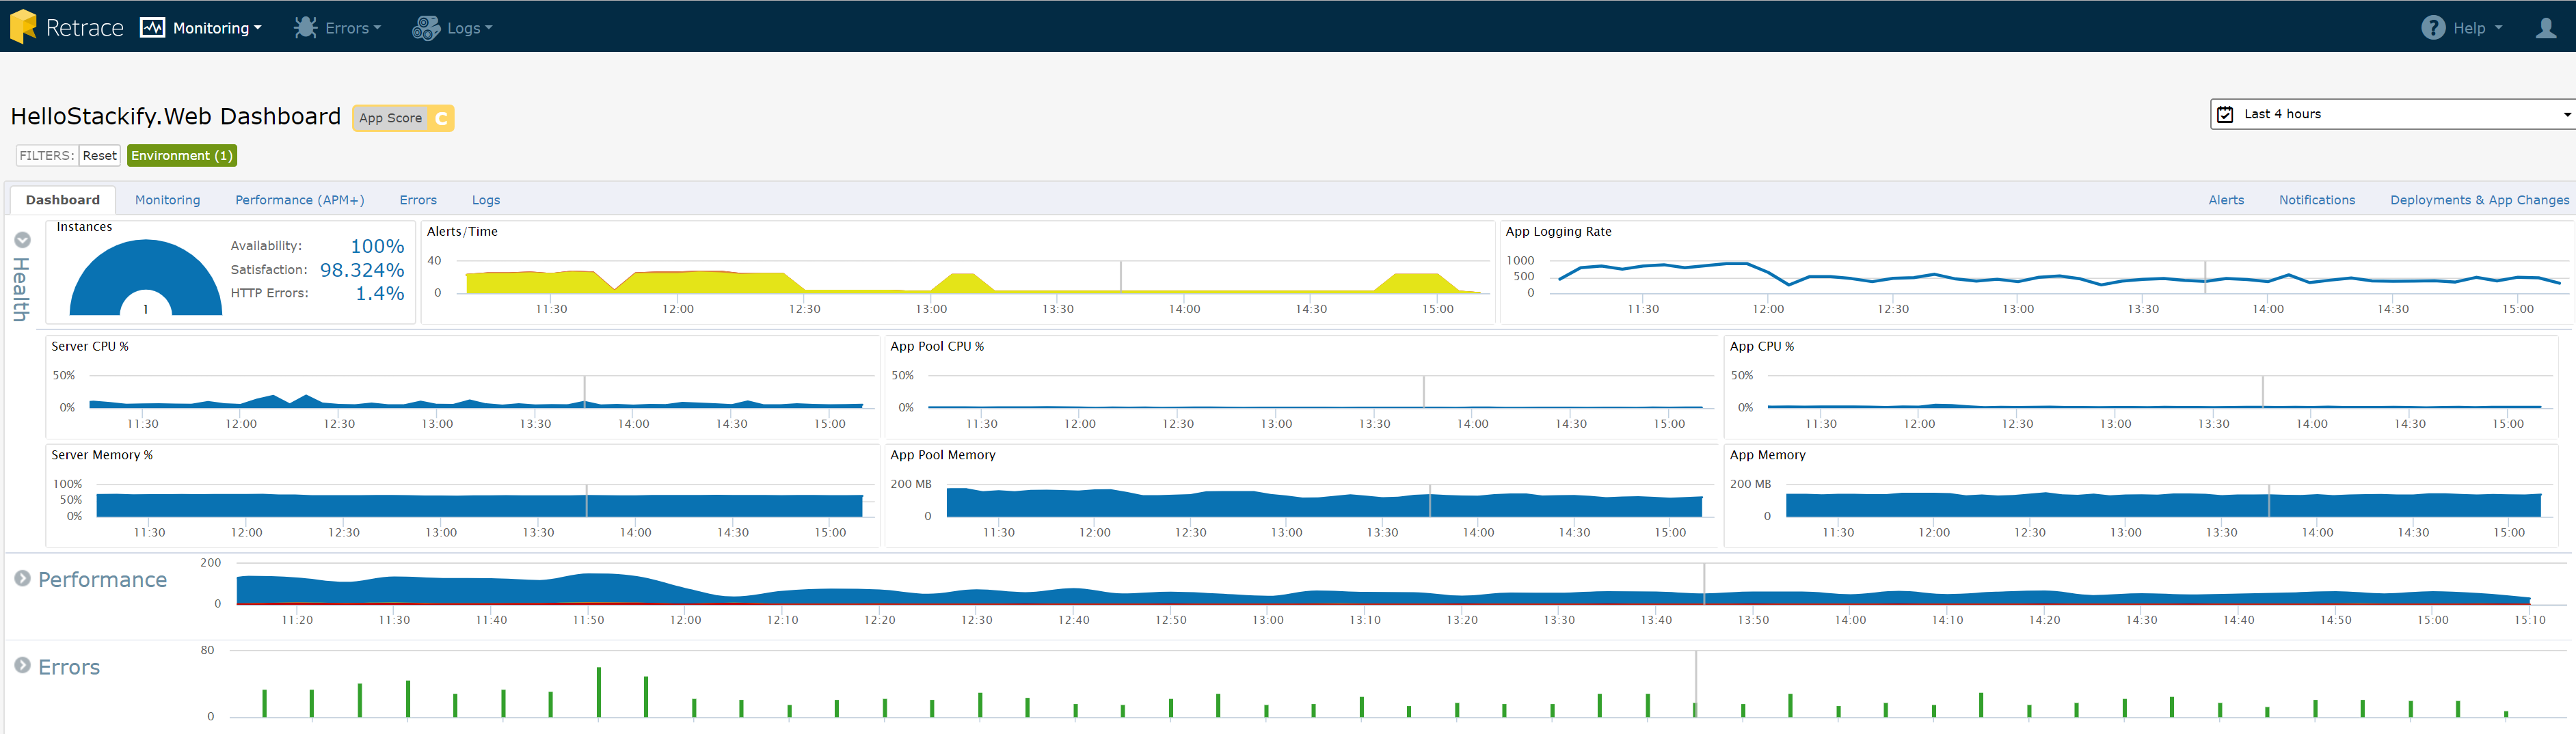
Task: Click the Server CPU % chart title
Action: (x=90, y=347)
